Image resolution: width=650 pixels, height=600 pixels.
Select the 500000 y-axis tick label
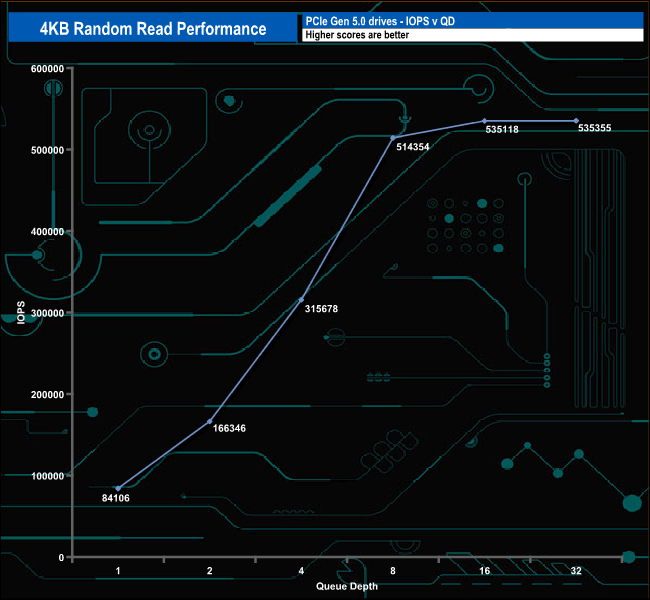coord(47,150)
